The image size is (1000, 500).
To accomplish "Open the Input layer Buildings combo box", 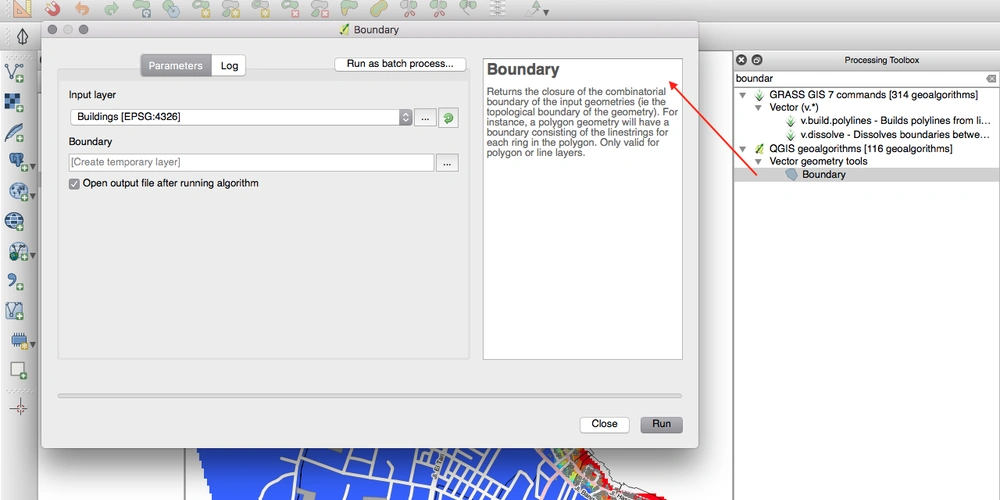I will click(x=241, y=117).
